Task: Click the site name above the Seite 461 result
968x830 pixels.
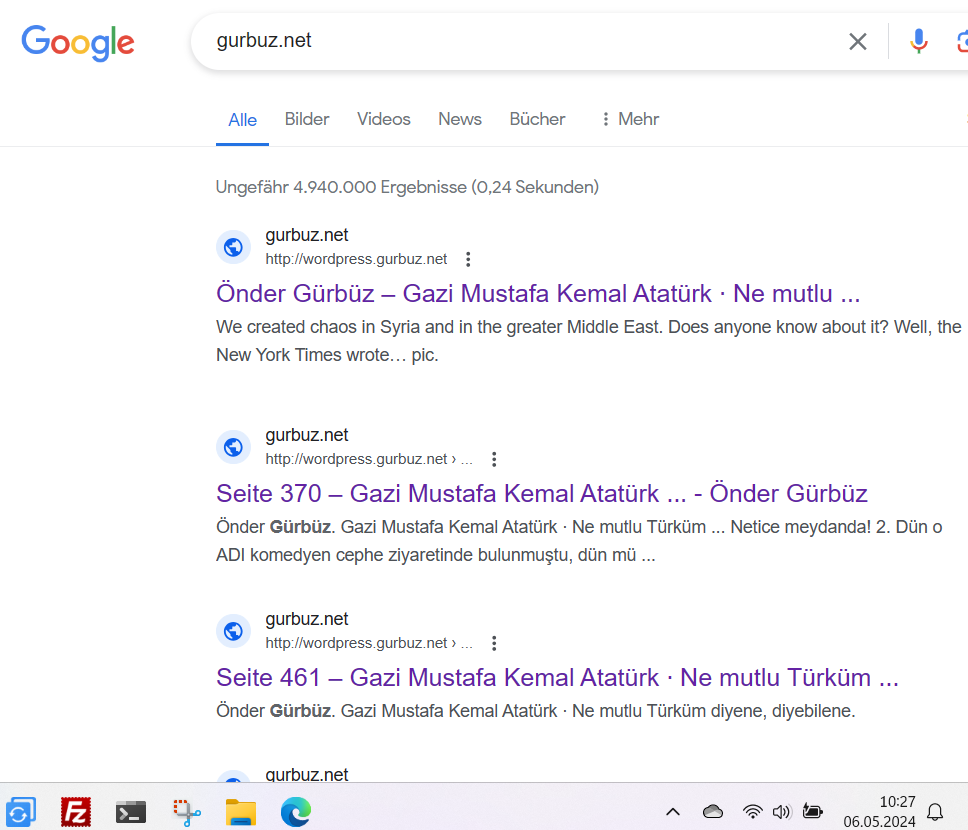Action: tap(307, 619)
